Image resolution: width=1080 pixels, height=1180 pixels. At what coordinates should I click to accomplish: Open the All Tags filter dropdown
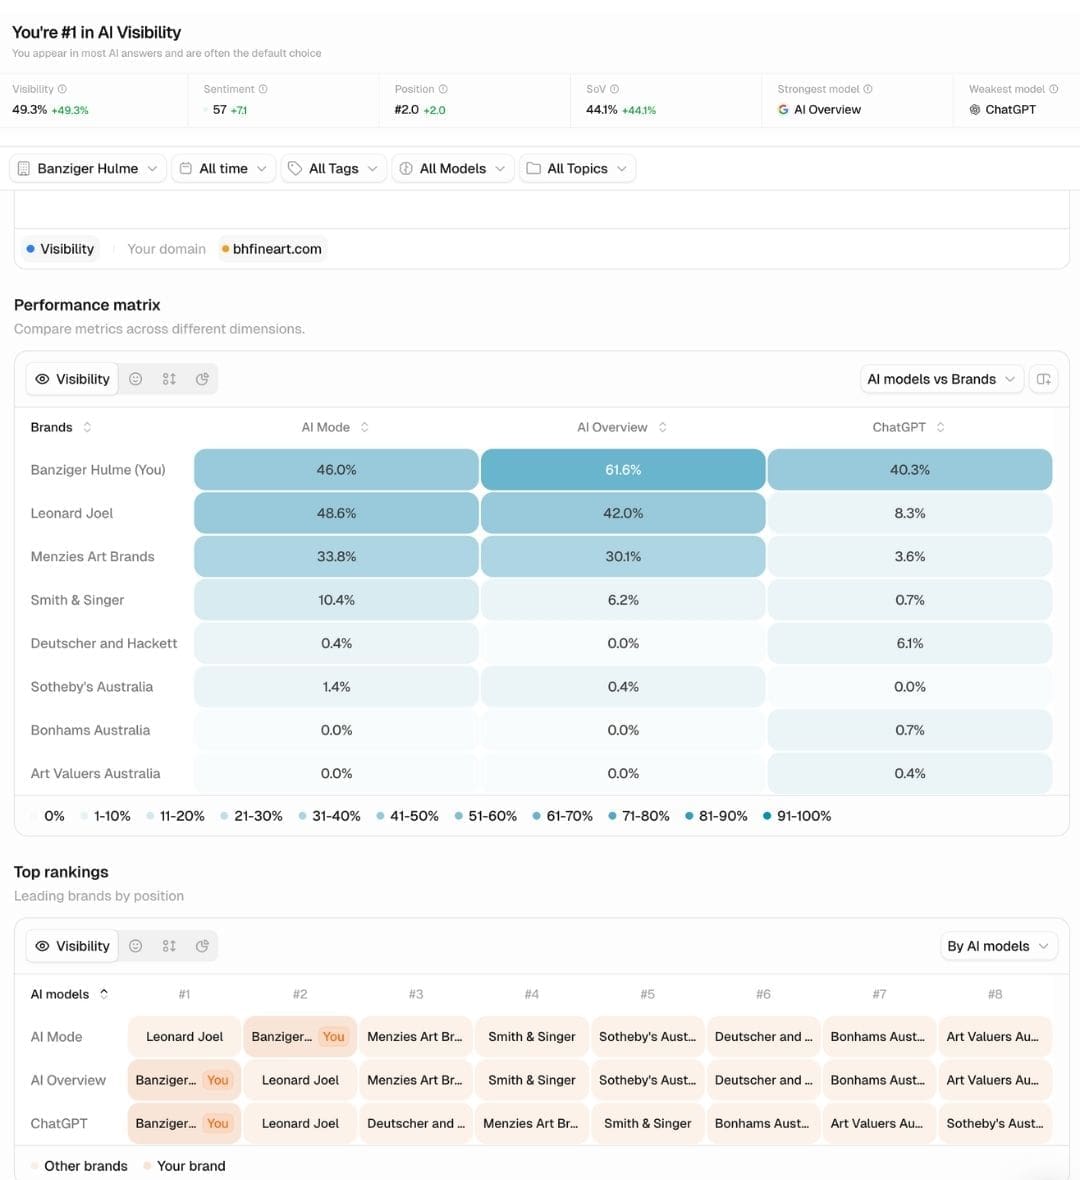click(333, 169)
